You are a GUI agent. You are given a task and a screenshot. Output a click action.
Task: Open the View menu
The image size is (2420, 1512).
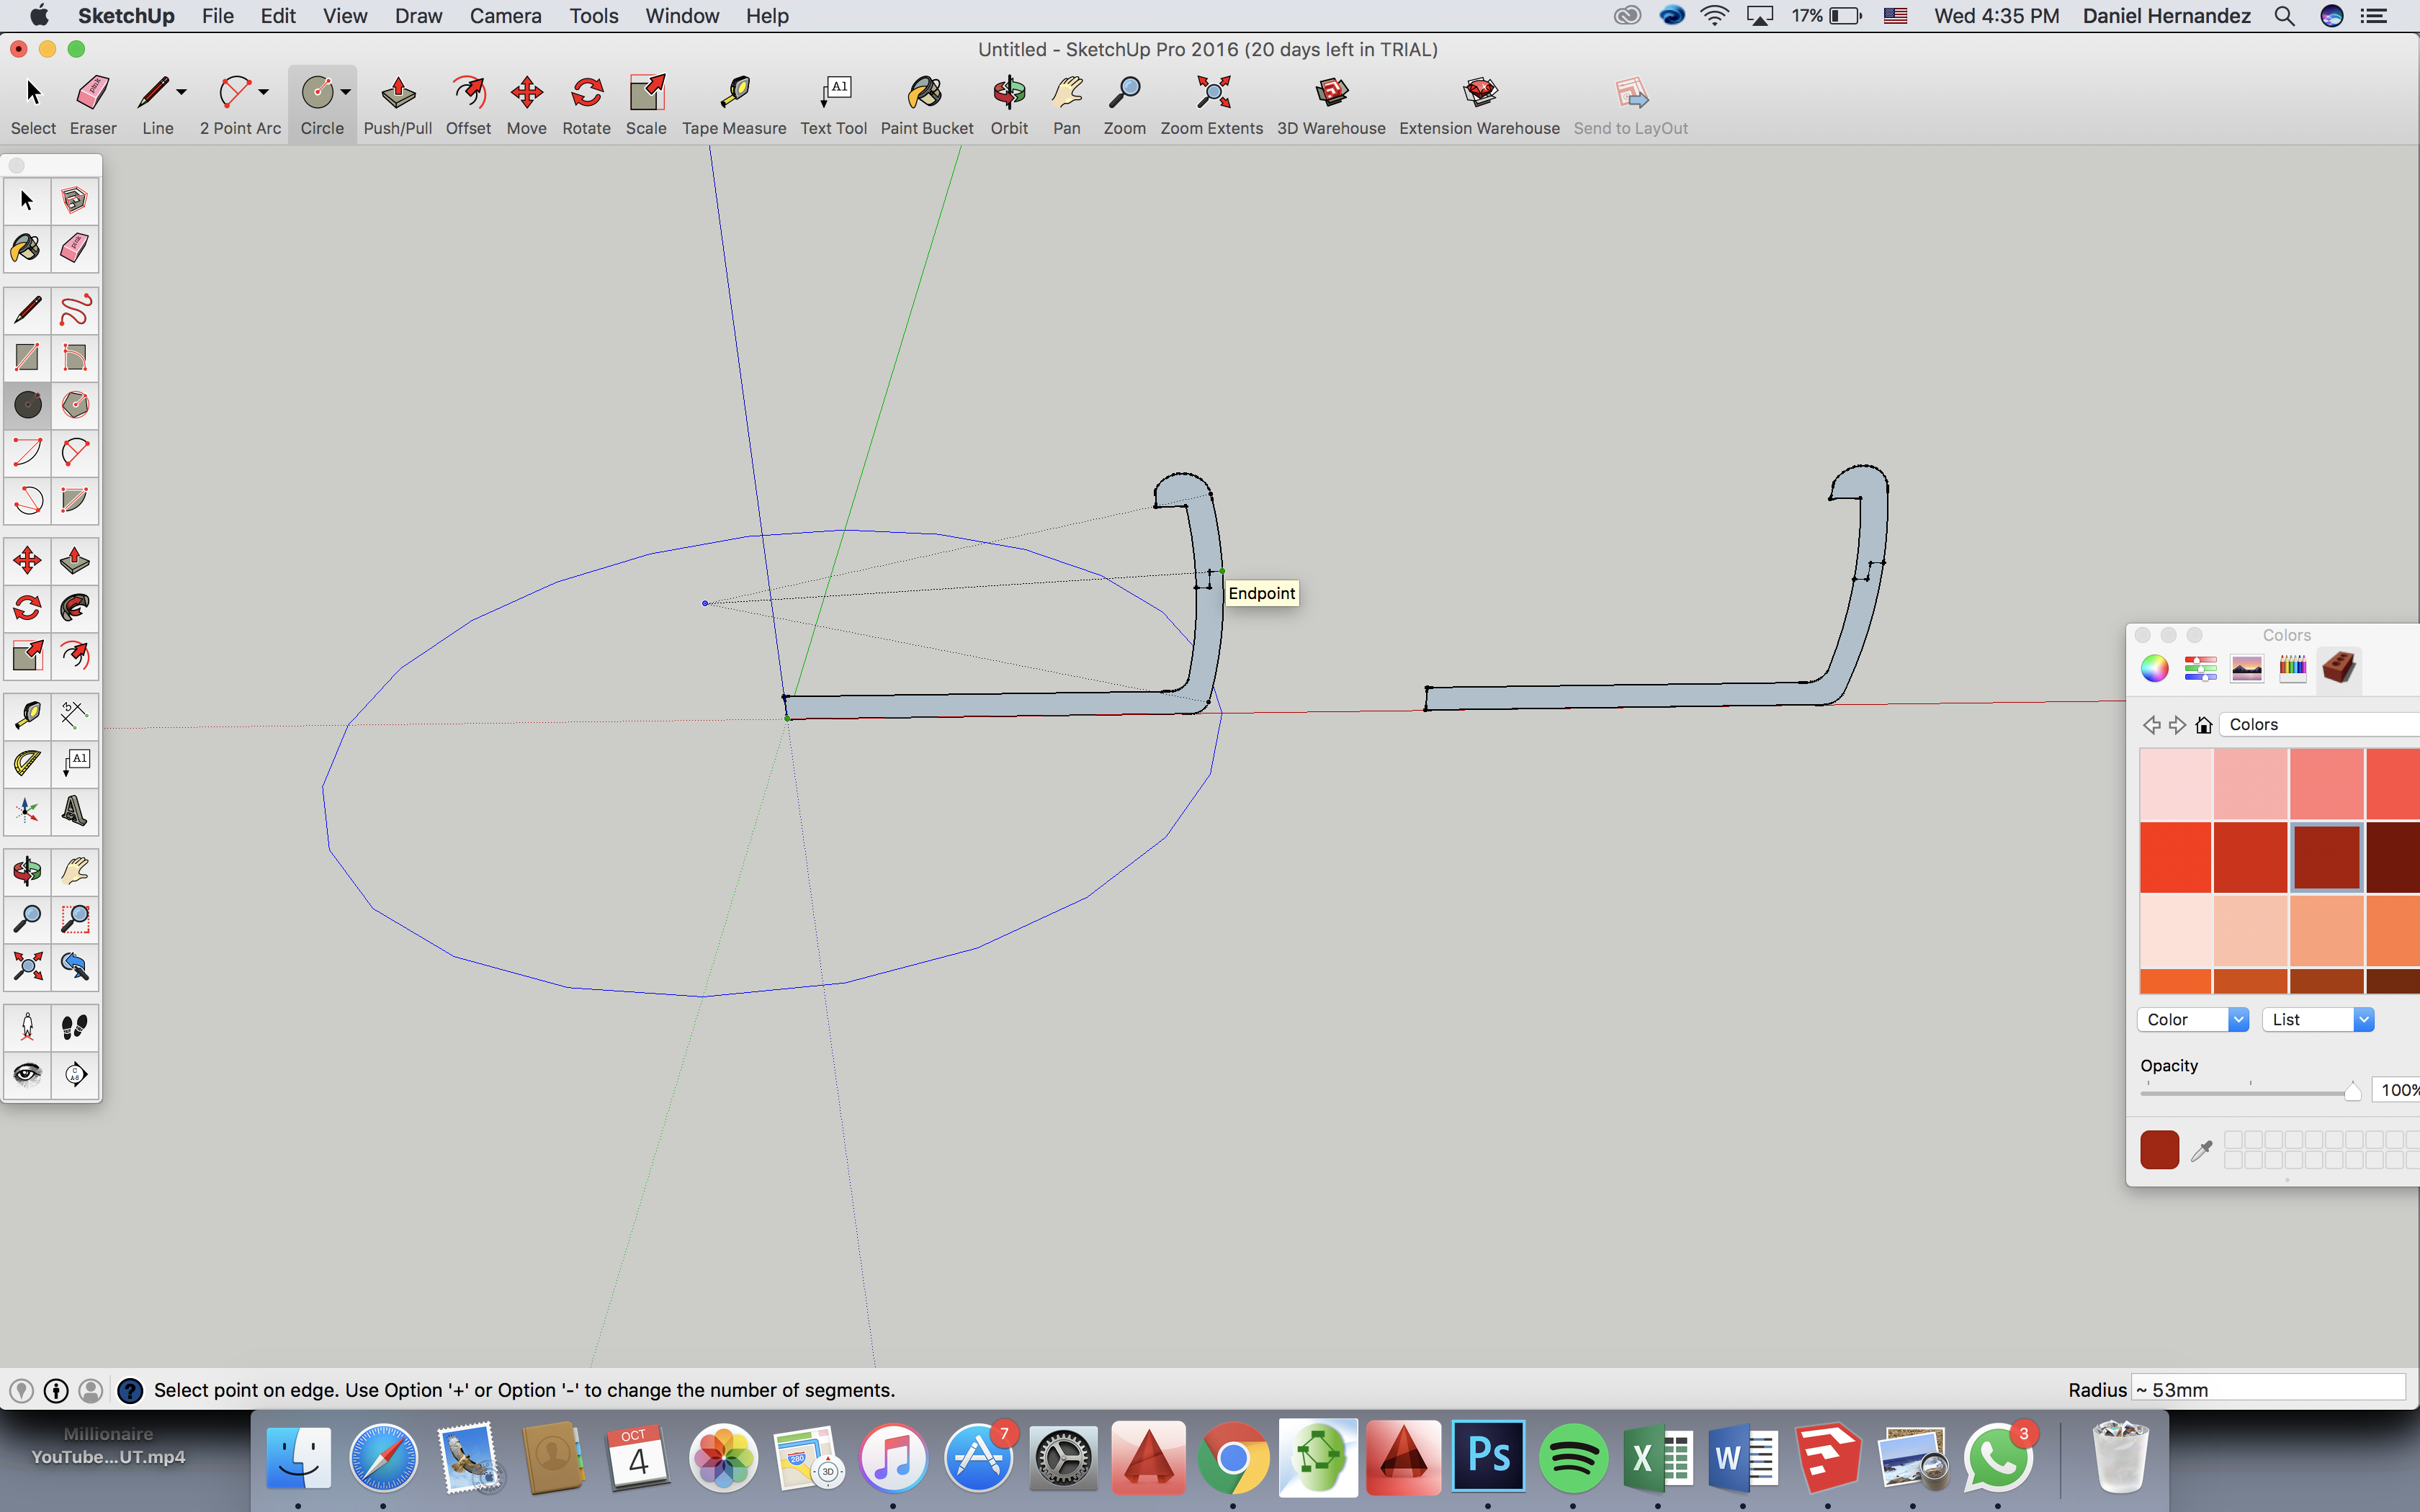pos(345,16)
